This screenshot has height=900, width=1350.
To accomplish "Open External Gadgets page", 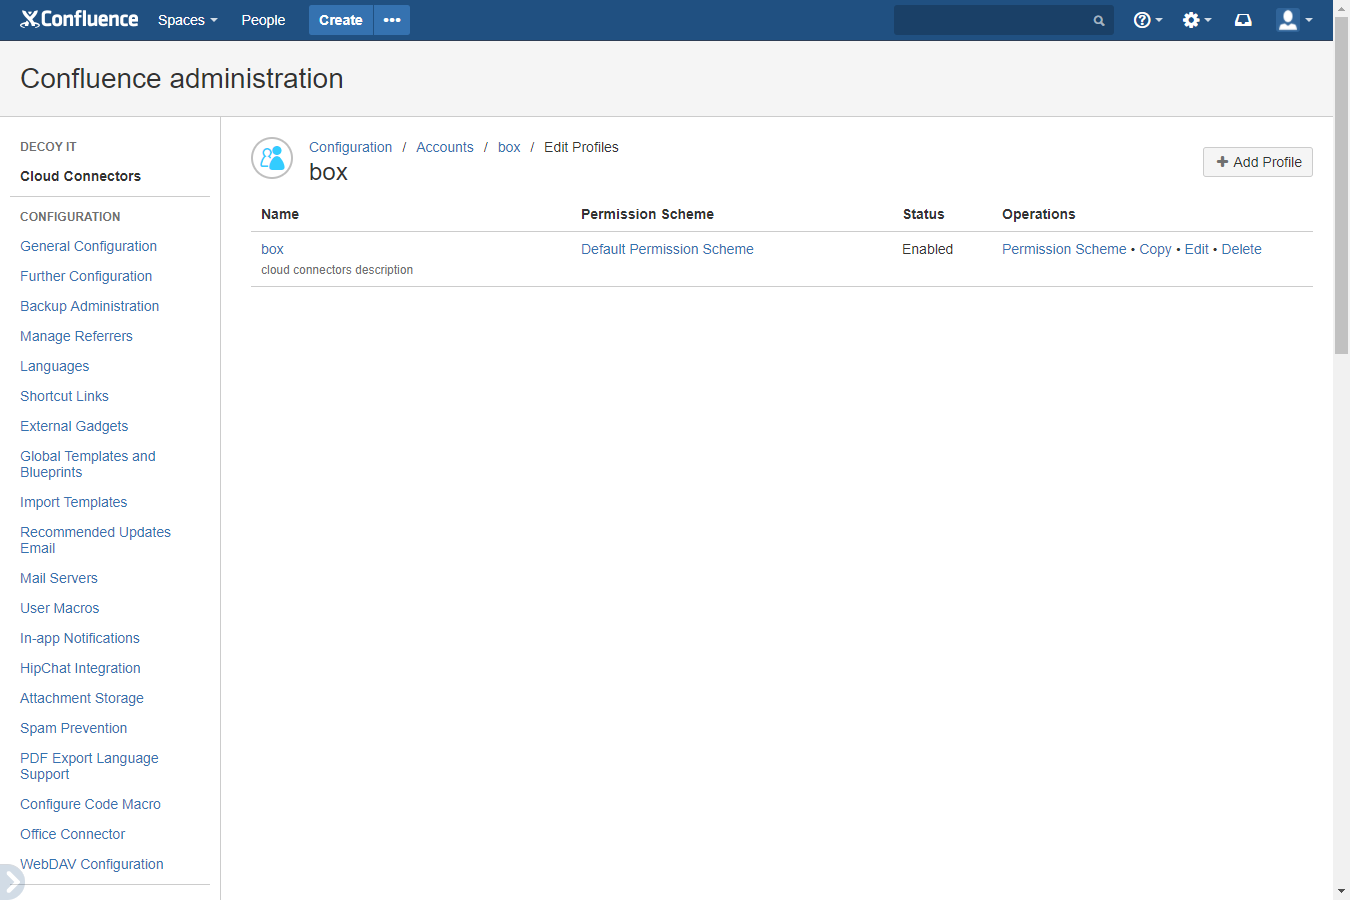I will tap(74, 426).
